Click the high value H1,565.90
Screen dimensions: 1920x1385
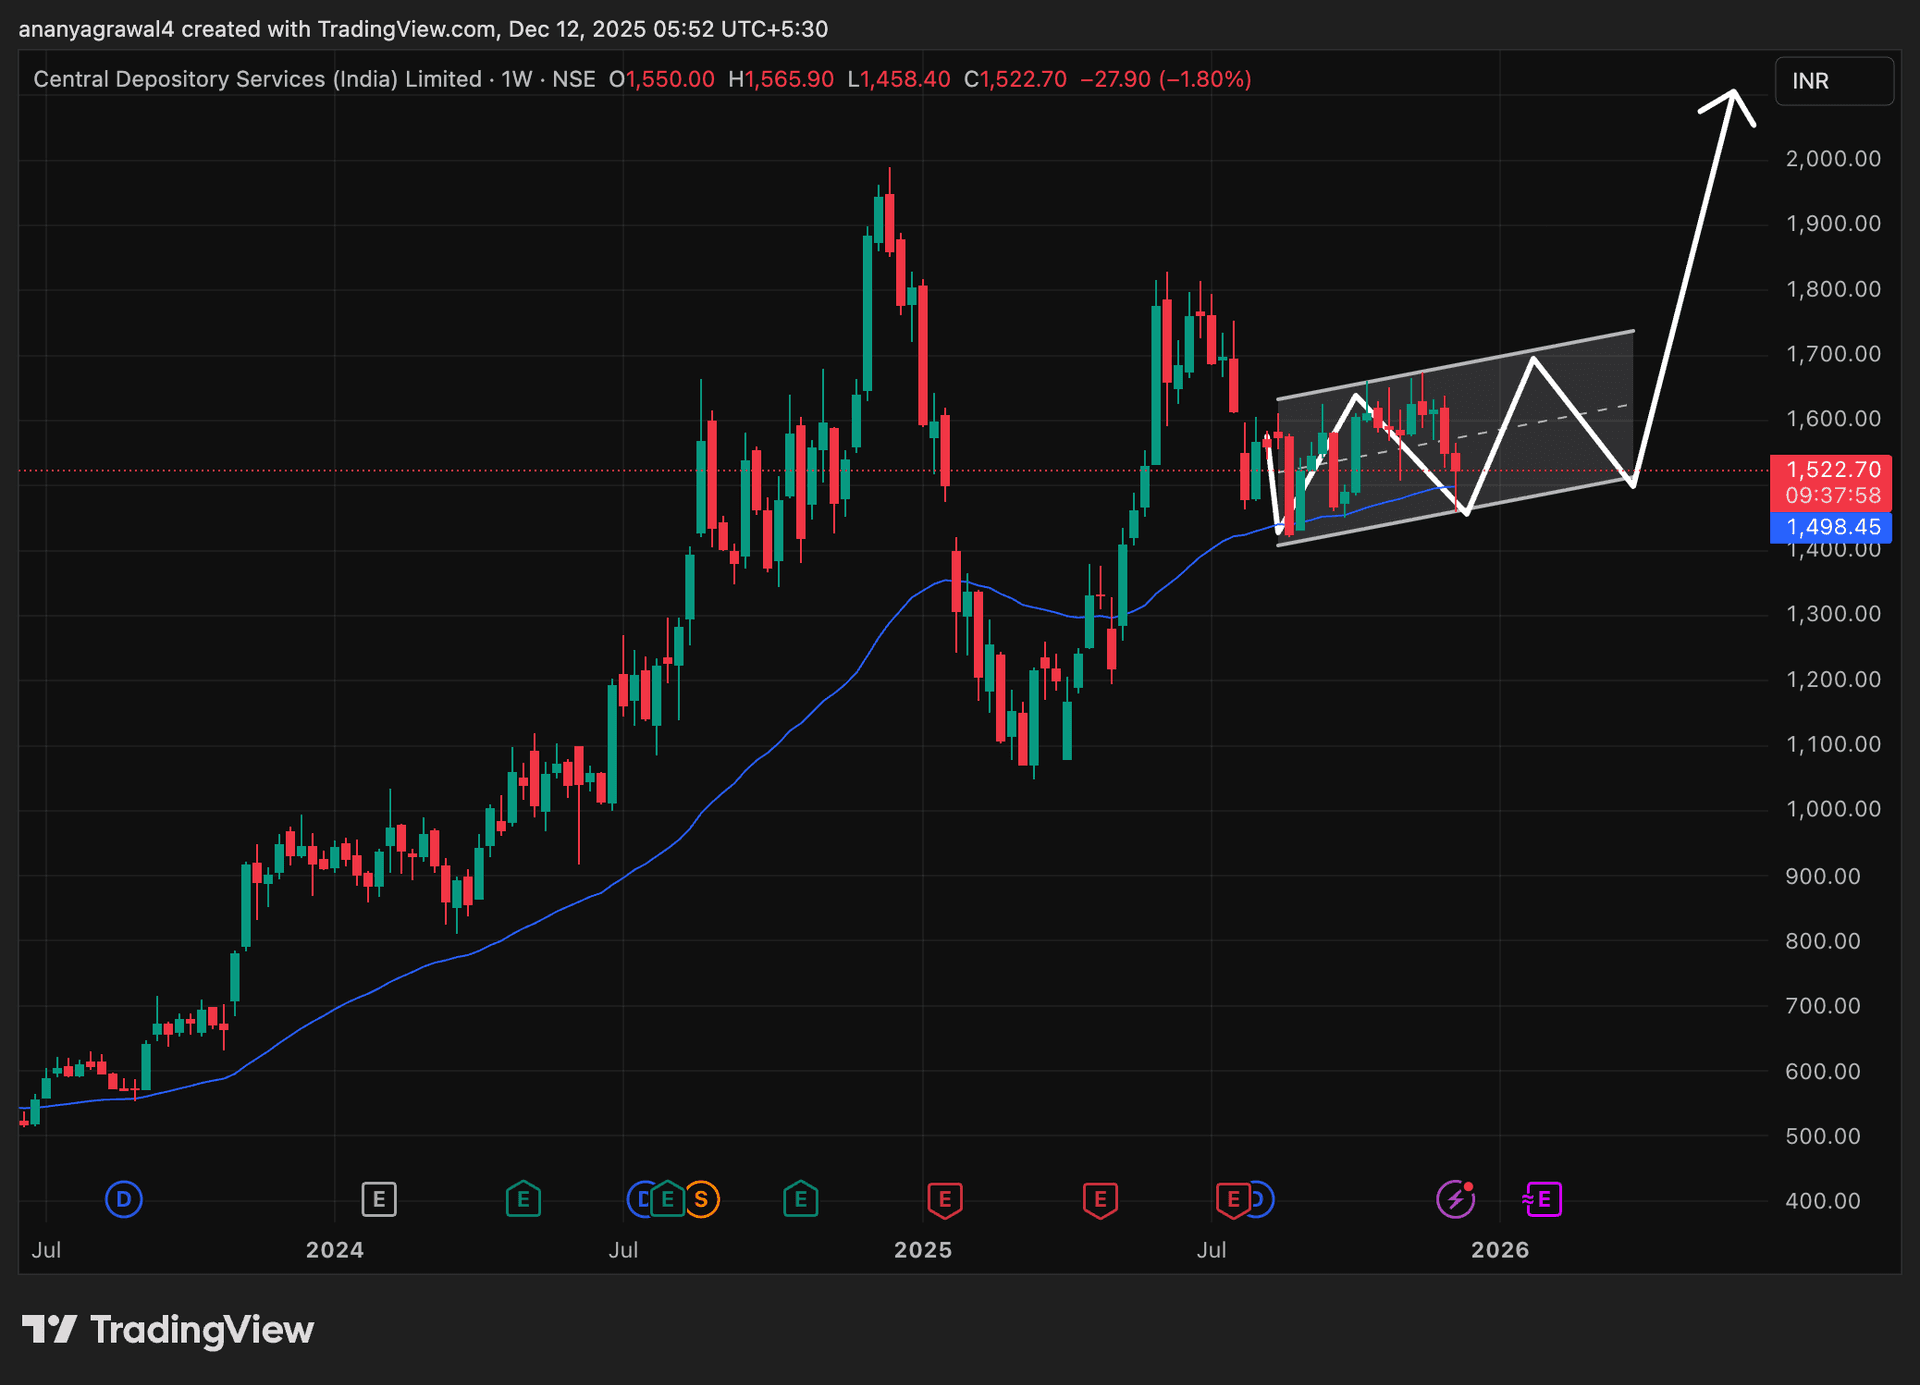point(781,79)
